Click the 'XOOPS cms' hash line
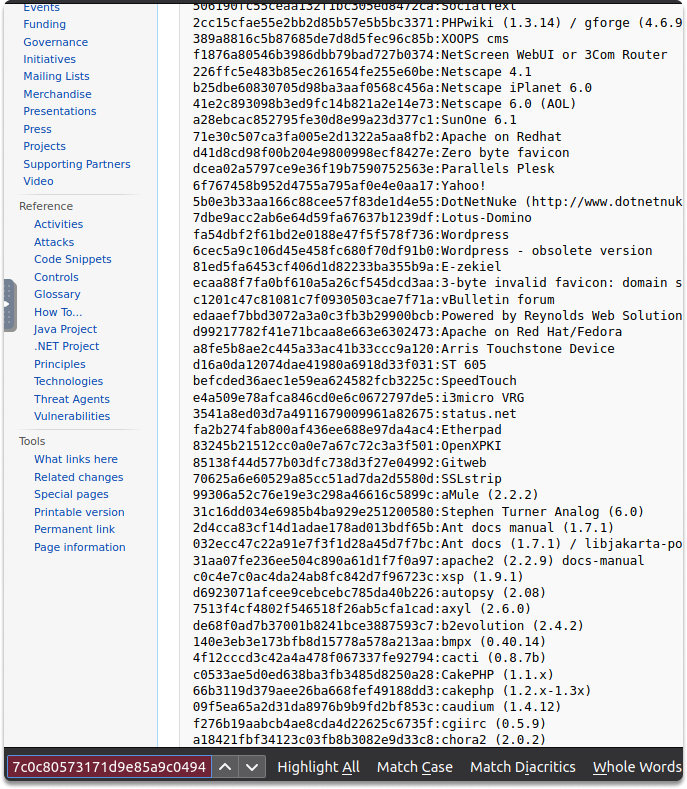This screenshot has height=789, width=687. [351, 39]
